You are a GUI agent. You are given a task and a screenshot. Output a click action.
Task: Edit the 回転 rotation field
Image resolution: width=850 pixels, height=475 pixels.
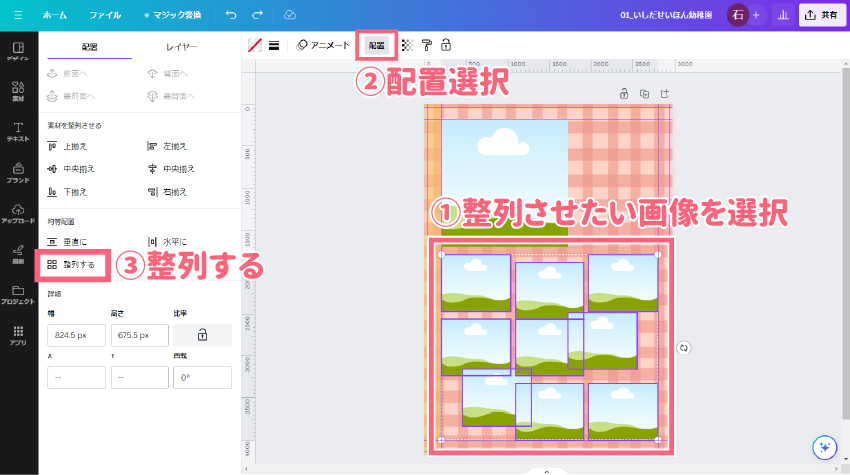click(202, 377)
